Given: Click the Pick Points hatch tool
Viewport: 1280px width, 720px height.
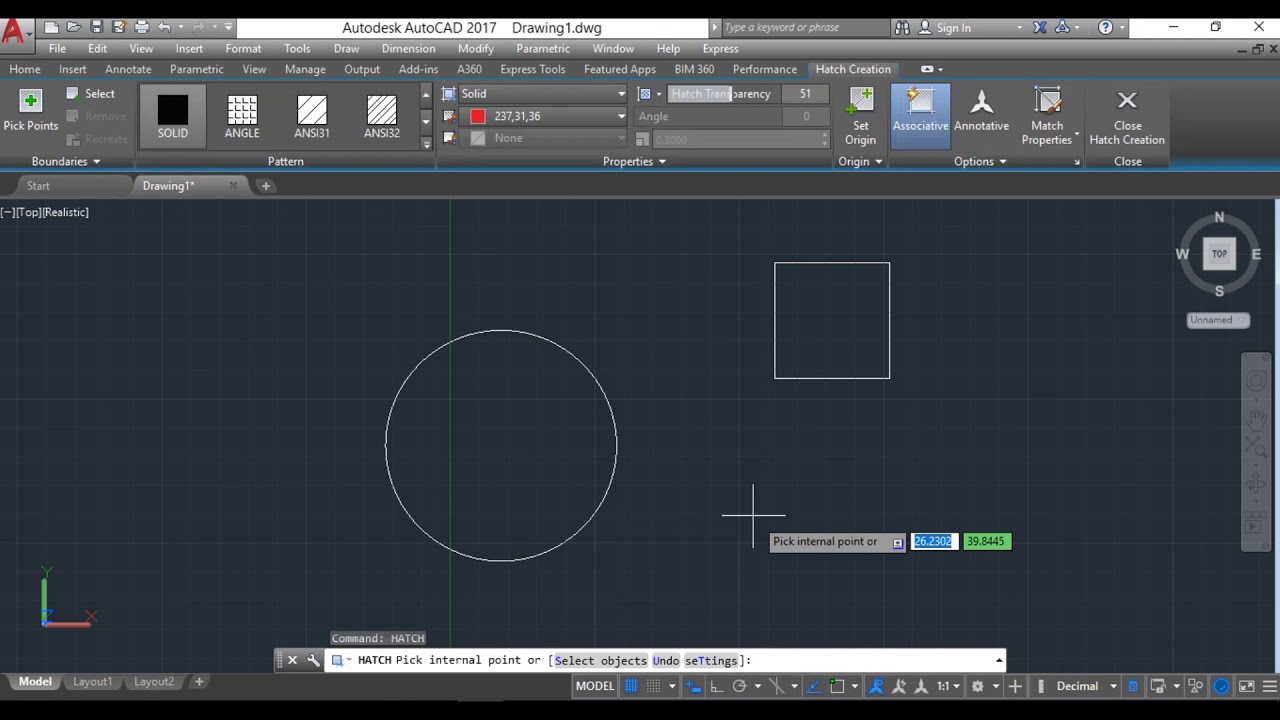Looking at the screenshot, I should tap(30, 111).
